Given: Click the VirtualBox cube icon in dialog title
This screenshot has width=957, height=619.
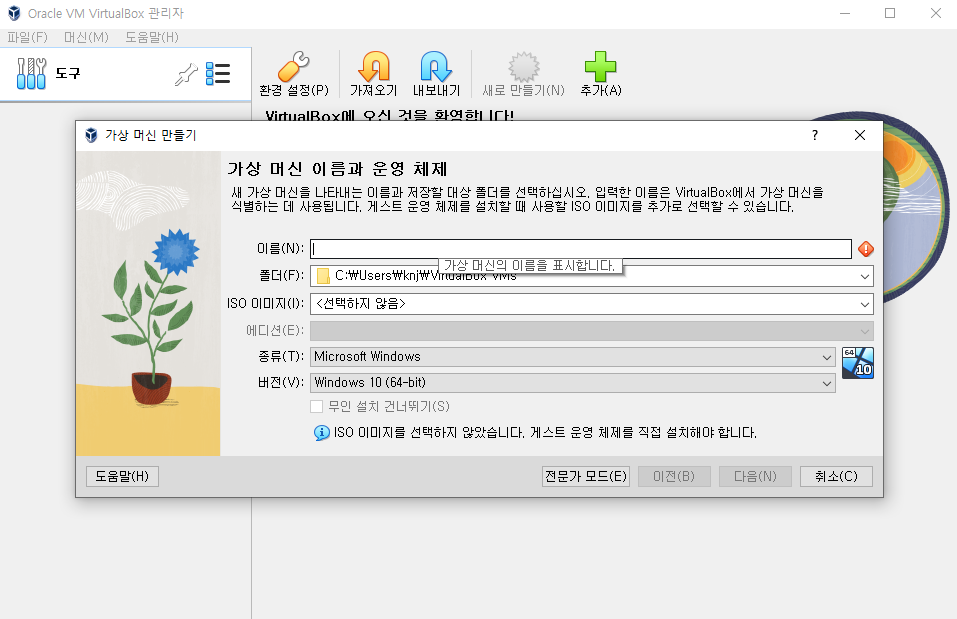Looking at the screenshot, I should [x=91, y=135].
